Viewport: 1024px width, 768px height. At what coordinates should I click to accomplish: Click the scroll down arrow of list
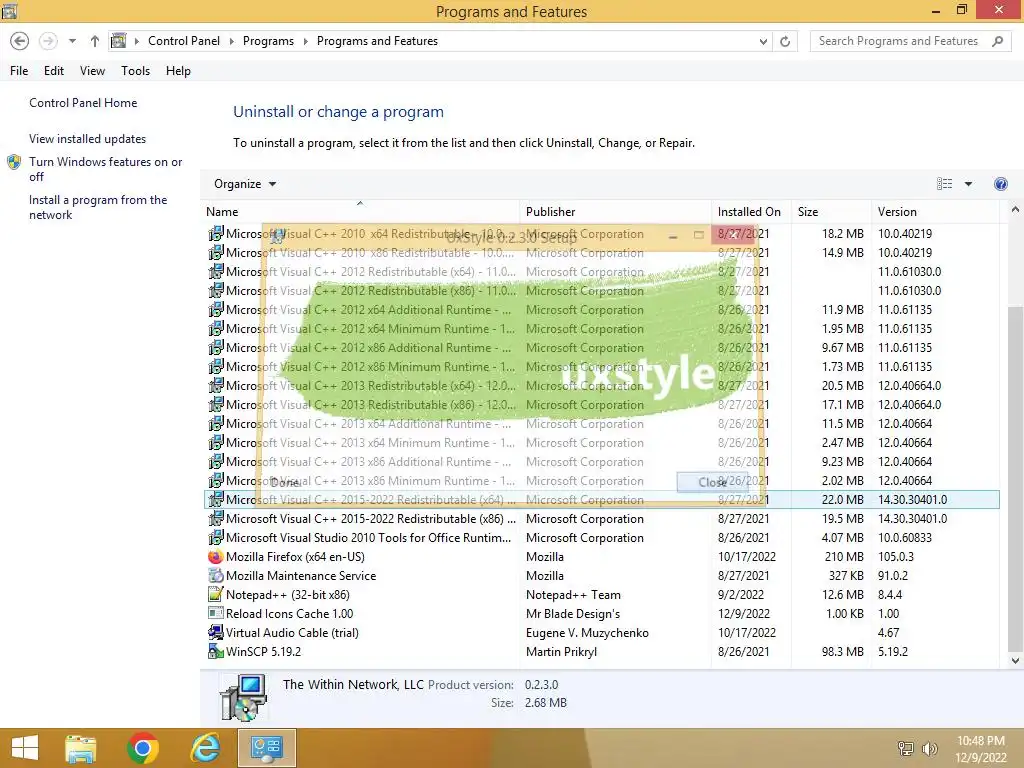click(x=1015, y=660)
